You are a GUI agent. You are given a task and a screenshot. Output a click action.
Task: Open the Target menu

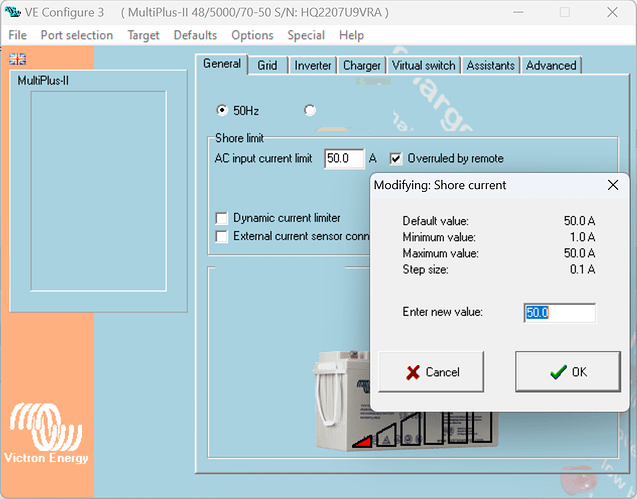(x=143, y=35)
